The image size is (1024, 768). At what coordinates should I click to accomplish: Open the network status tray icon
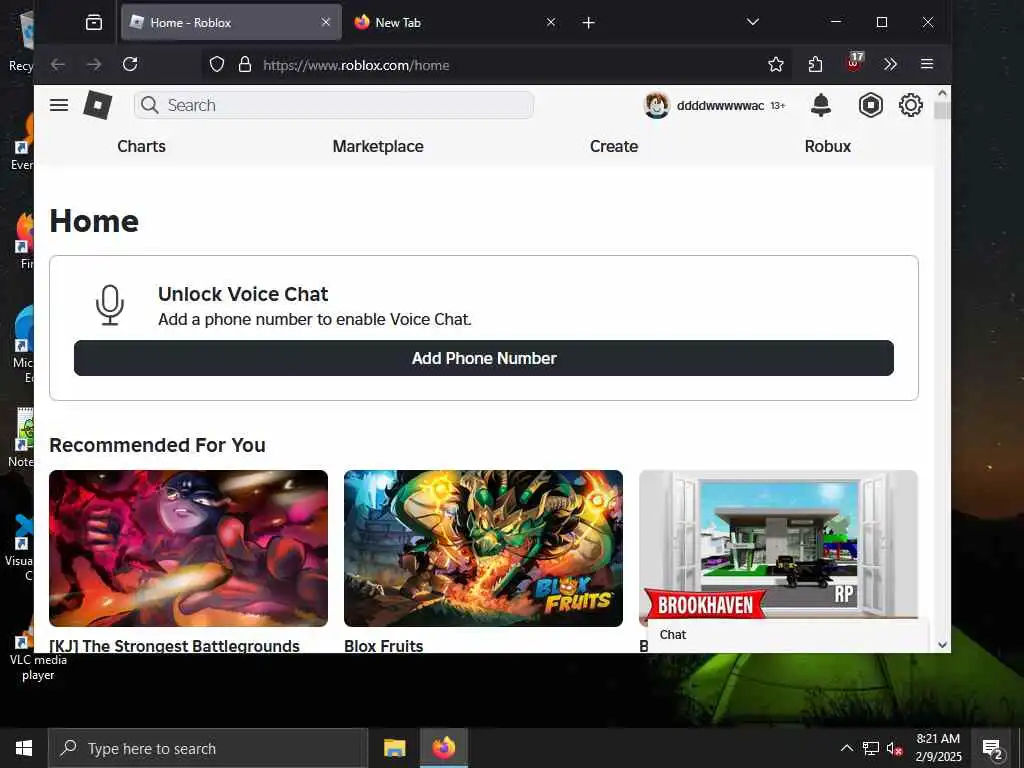click(871, 748)
